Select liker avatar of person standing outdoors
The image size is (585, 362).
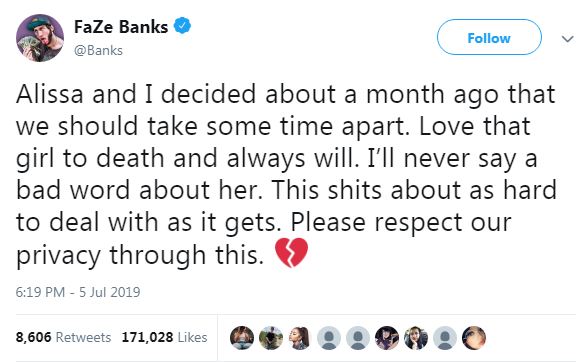tap(271, 338)
